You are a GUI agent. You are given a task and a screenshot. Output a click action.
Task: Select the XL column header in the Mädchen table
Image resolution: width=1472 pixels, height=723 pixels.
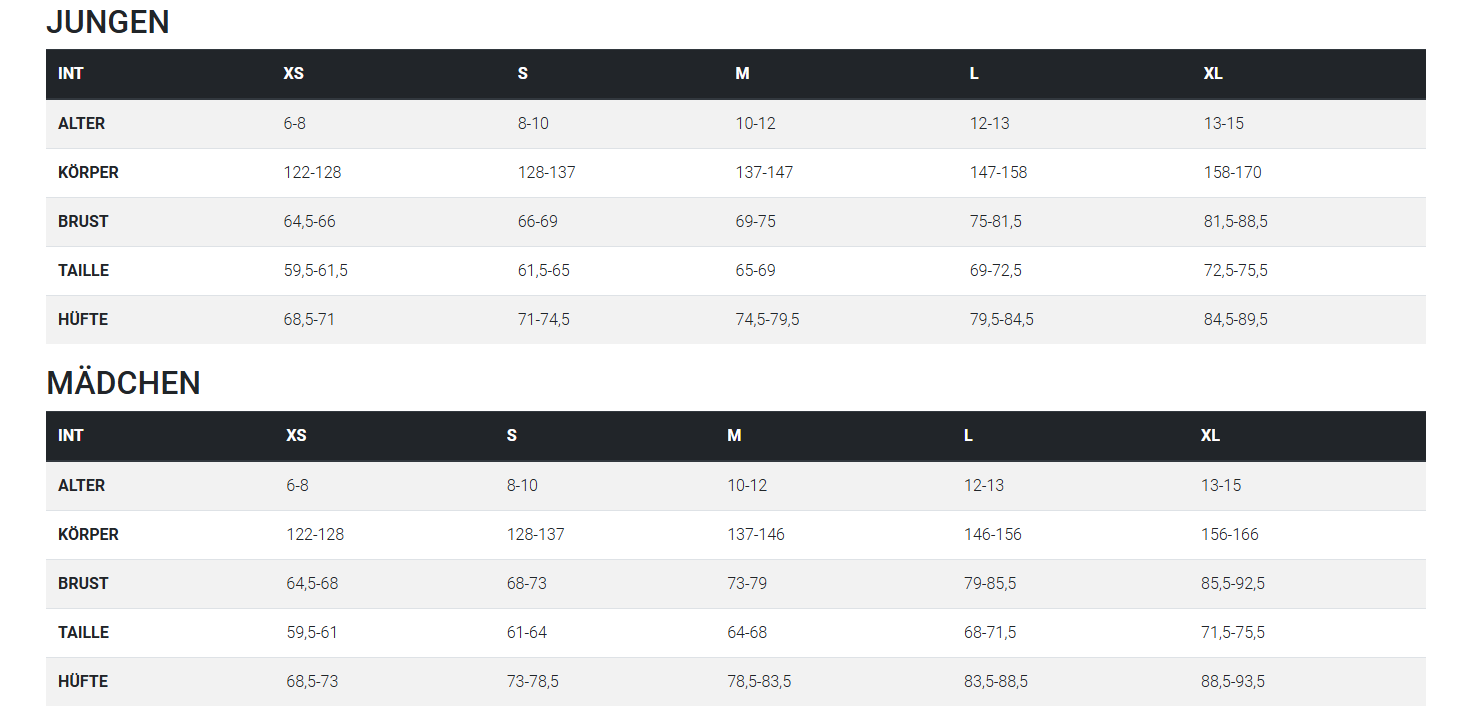pyautogui.click(x=1210, y=436)
